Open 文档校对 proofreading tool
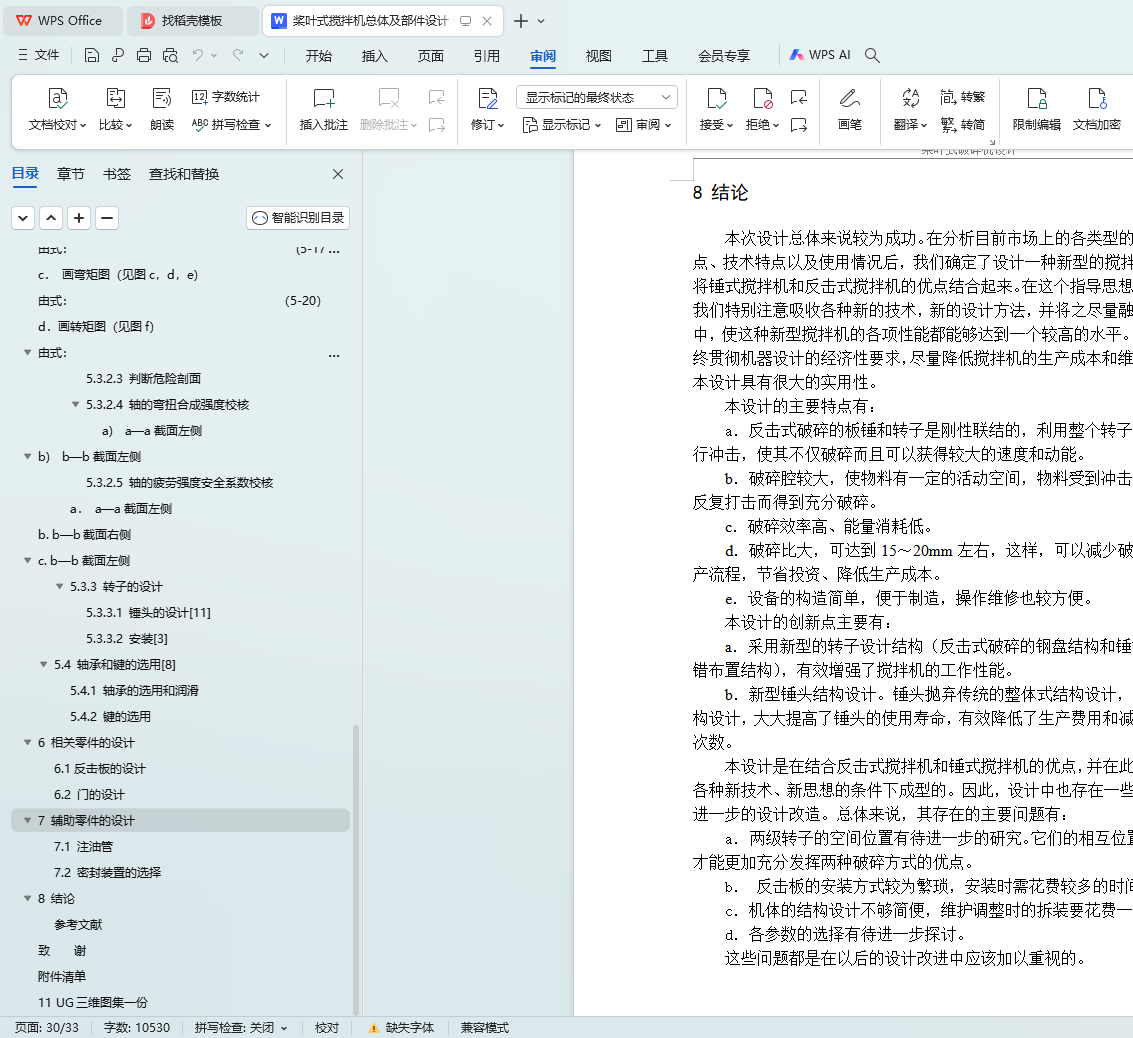 [57, 110]
